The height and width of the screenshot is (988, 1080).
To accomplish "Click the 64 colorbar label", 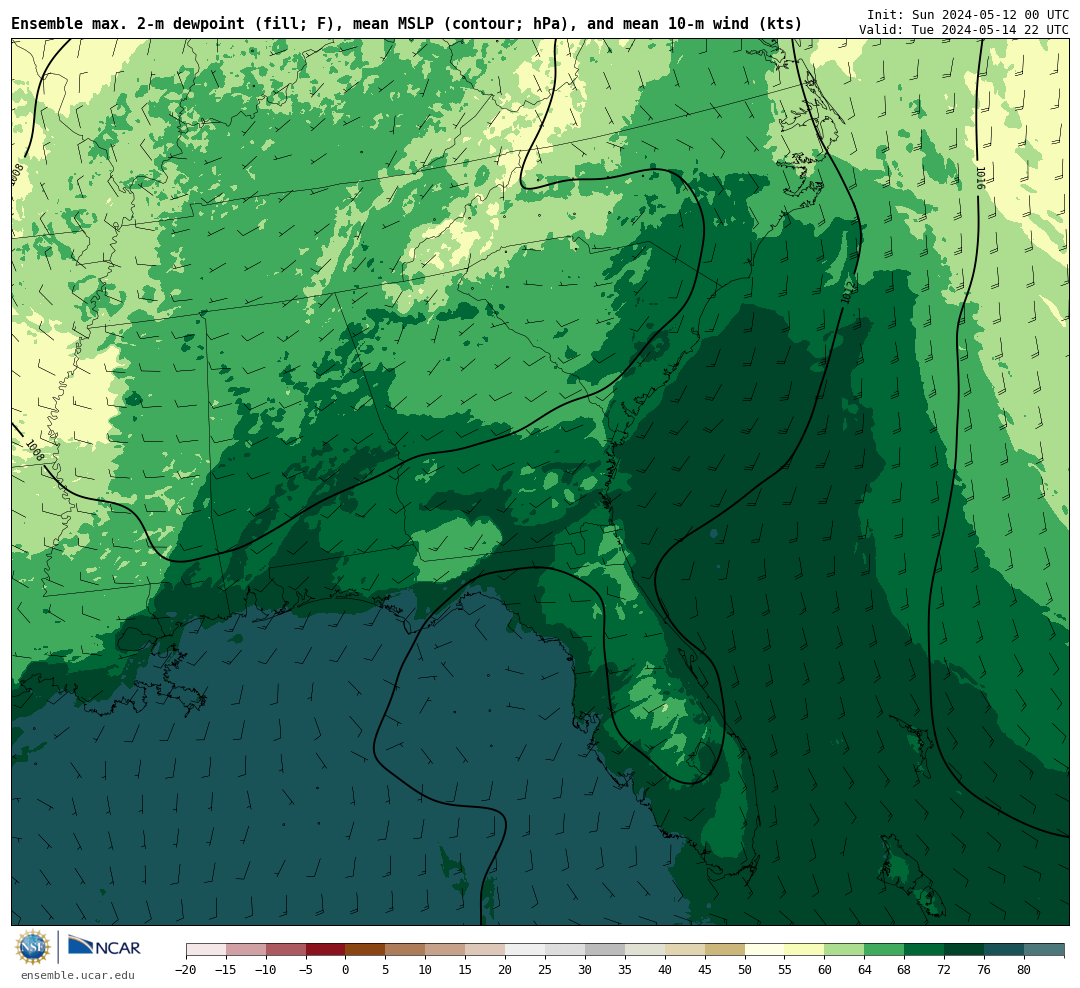I will 865,969.
